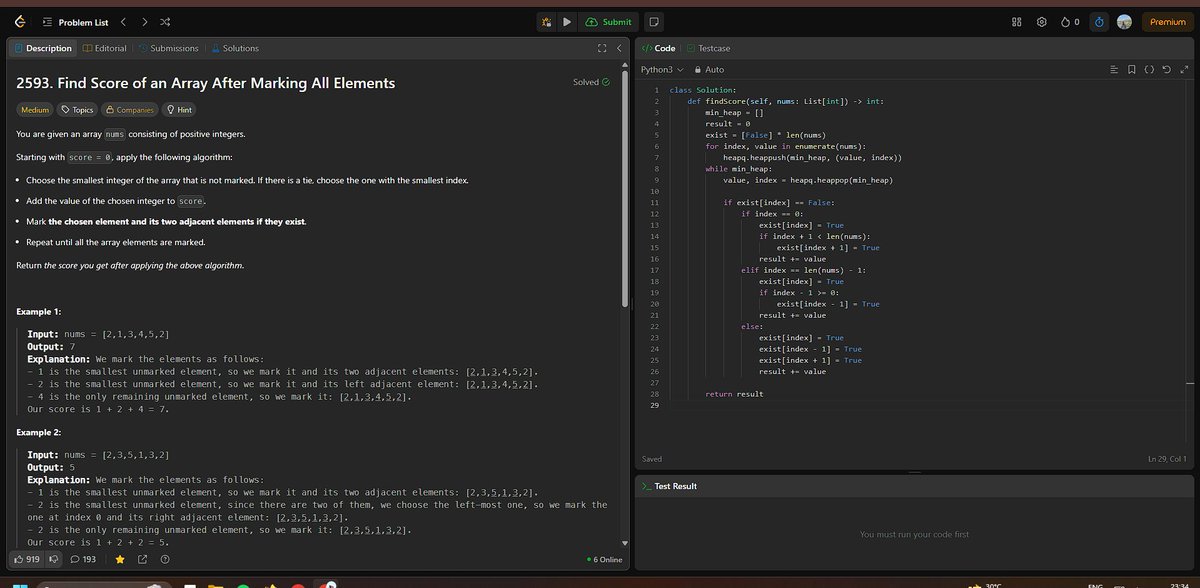Click the Medium difficulty tag
This screenshot has width=1200, height=588.
35,110
